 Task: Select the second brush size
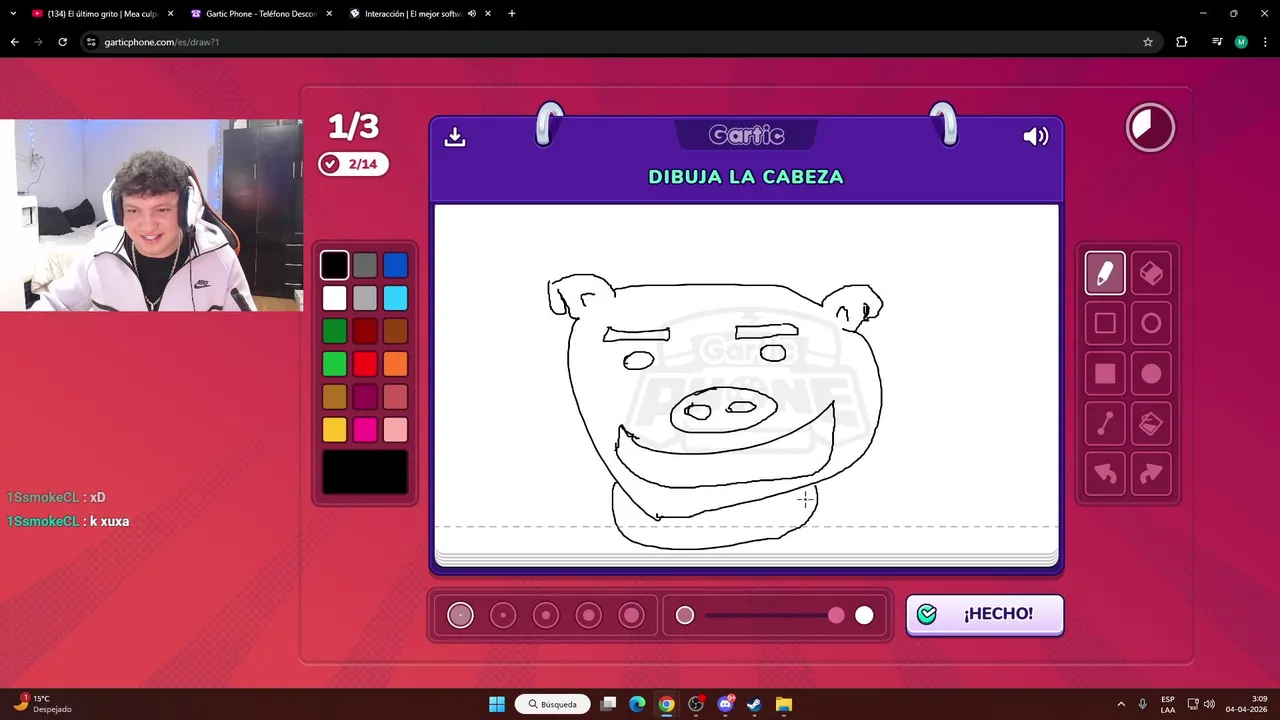[503, 615]
